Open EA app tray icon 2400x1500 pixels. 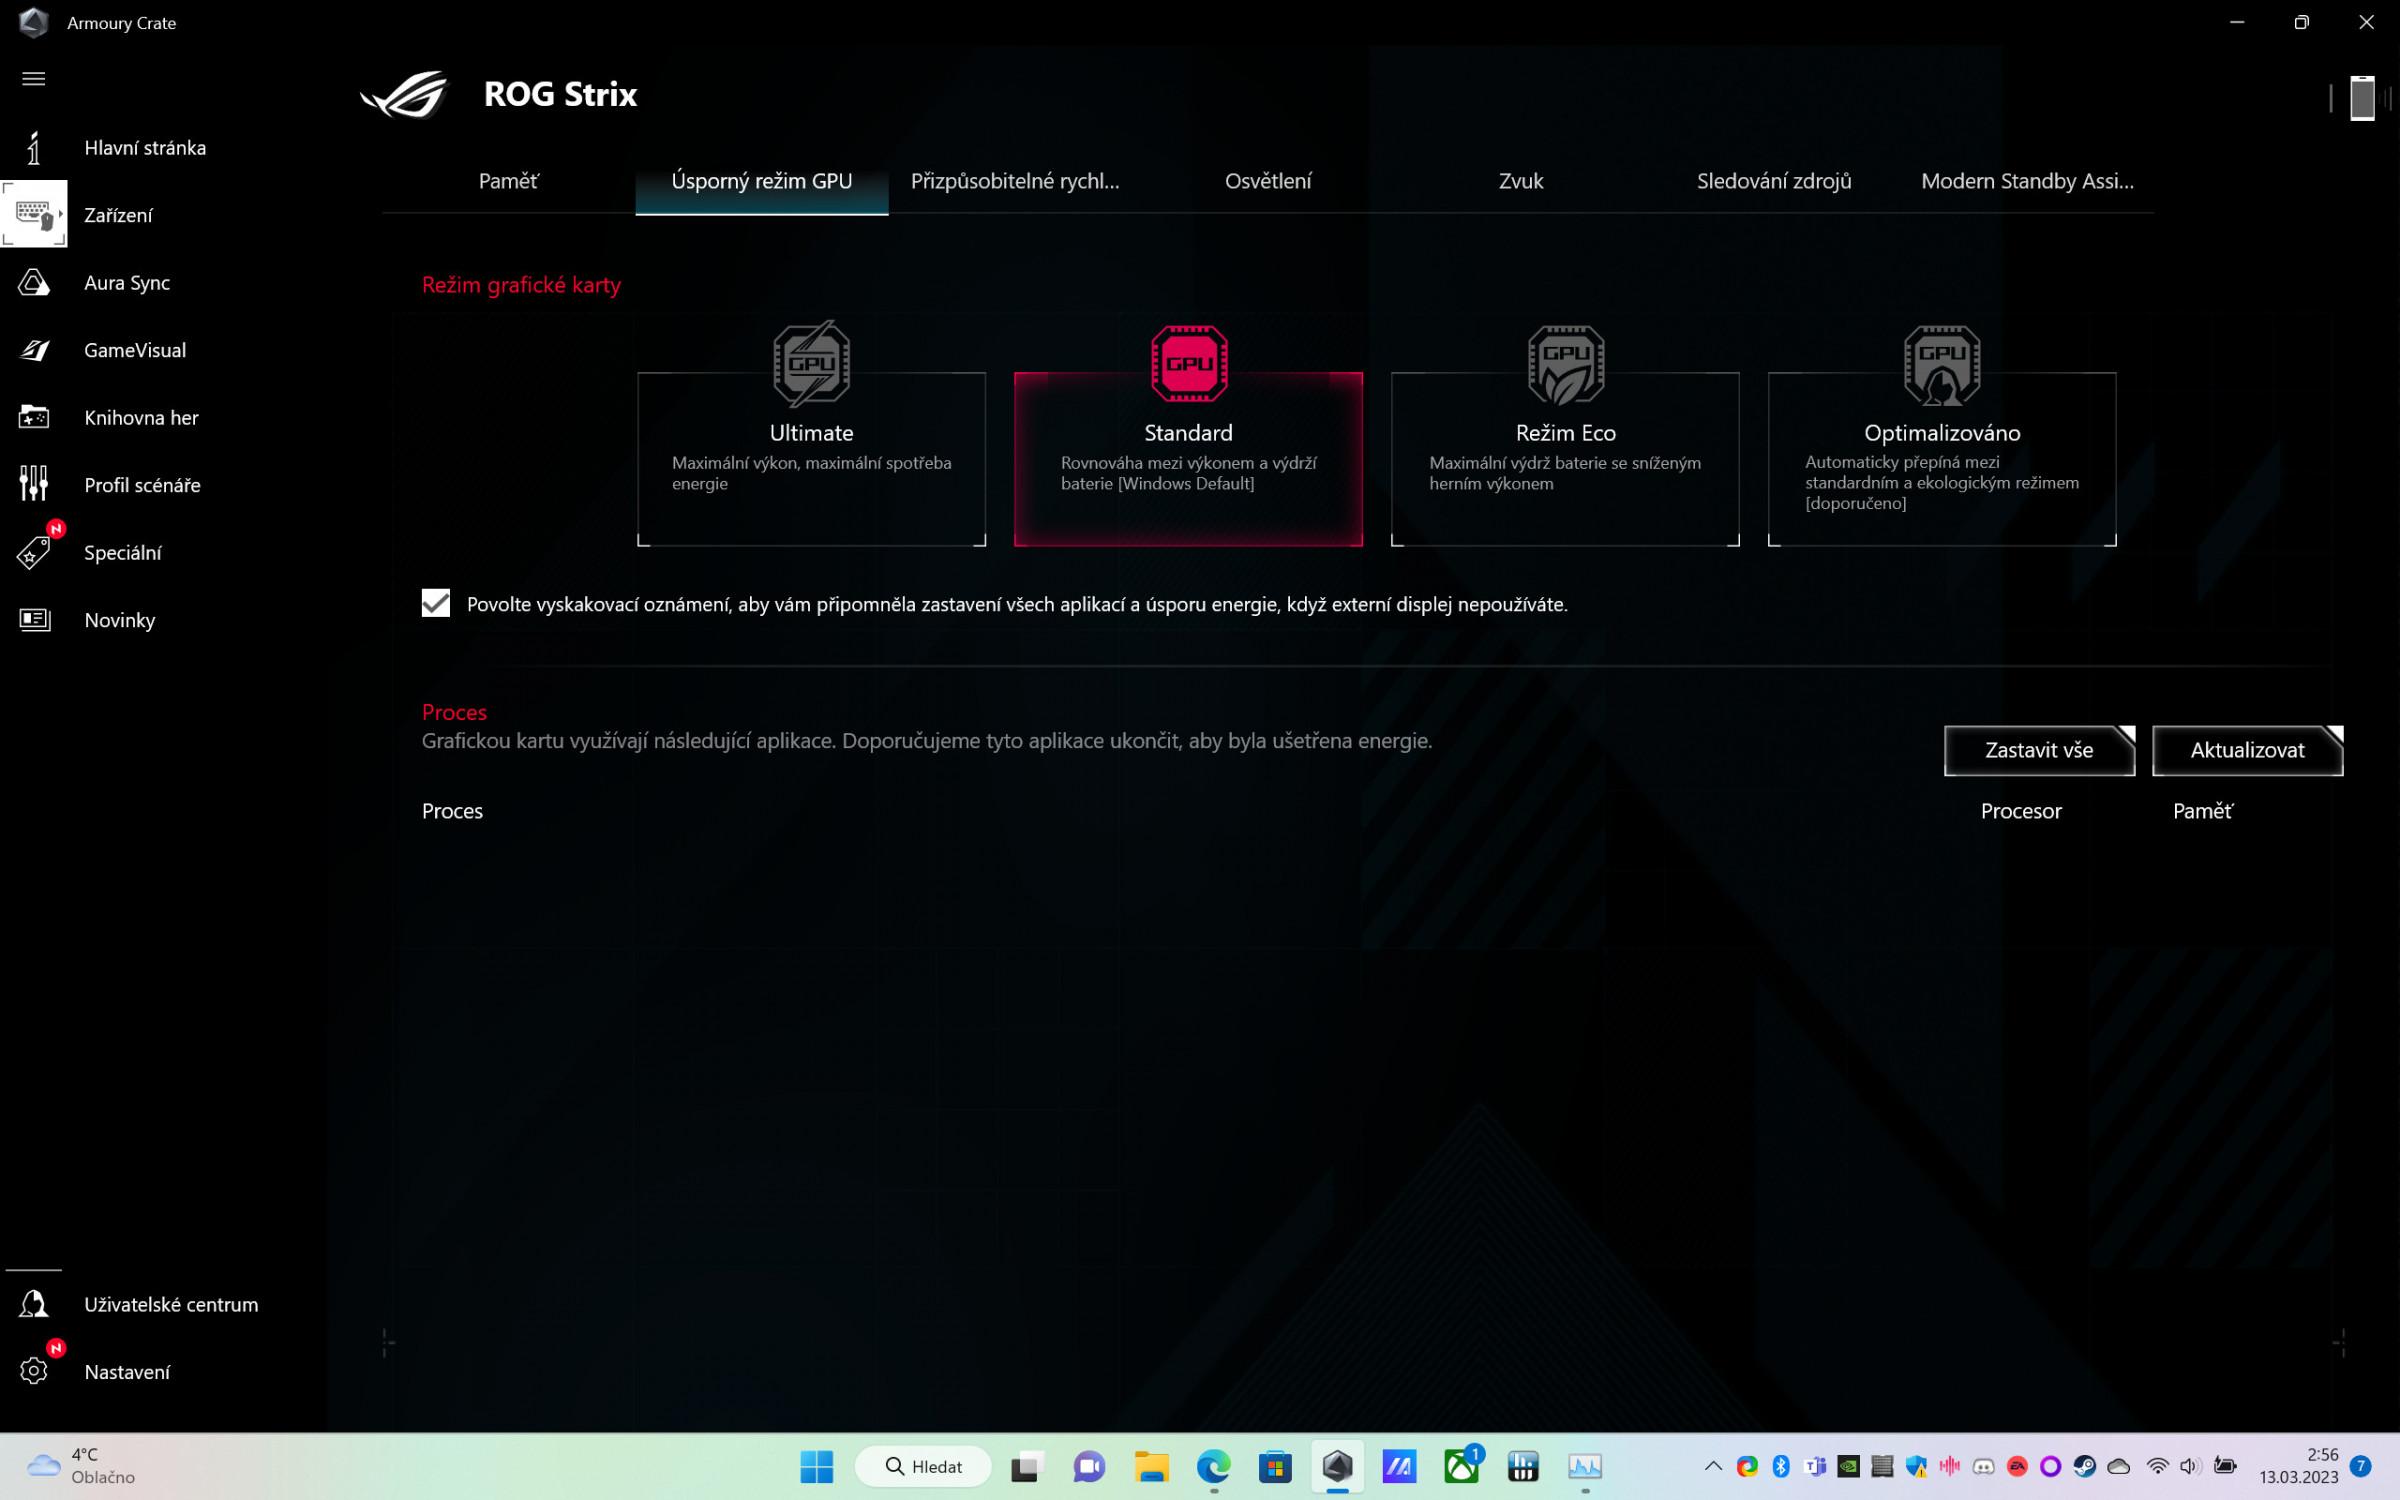click(2017, 1466)
